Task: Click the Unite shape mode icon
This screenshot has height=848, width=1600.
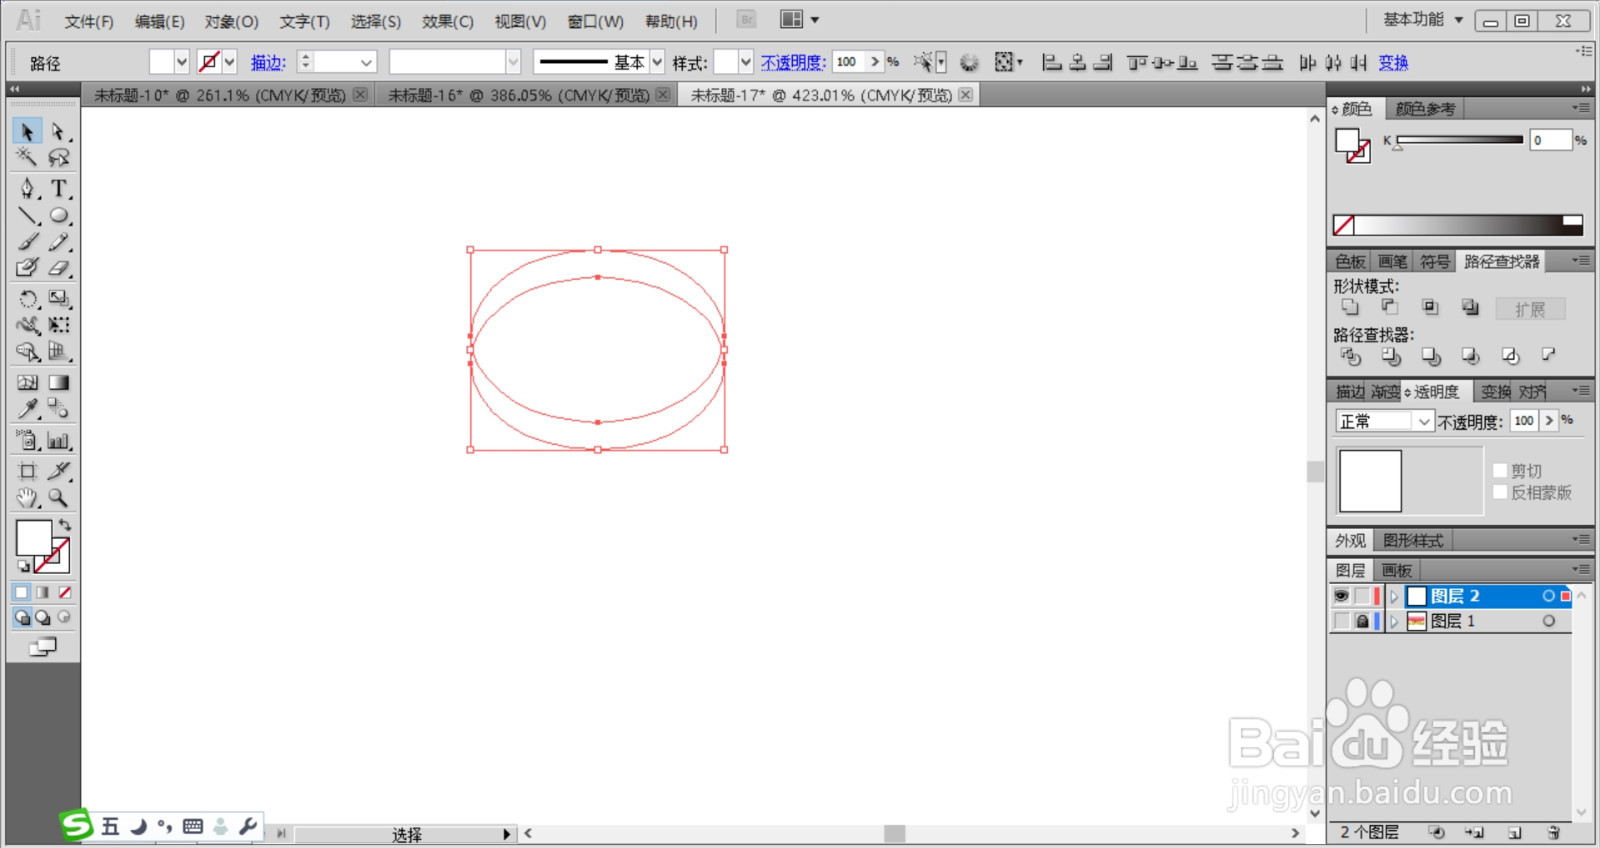Action: 1350,307
